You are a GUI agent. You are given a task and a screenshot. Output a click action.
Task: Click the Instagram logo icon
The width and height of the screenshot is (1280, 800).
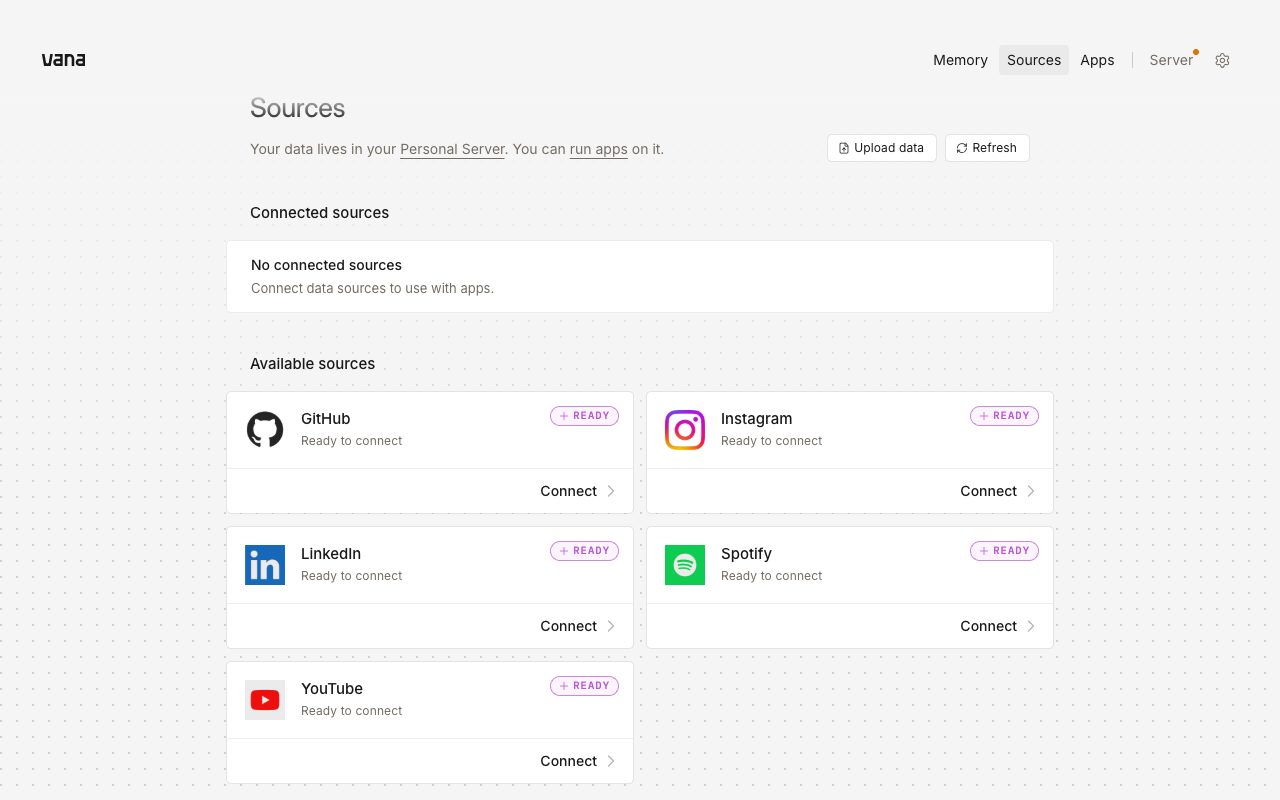pos(685,430)
